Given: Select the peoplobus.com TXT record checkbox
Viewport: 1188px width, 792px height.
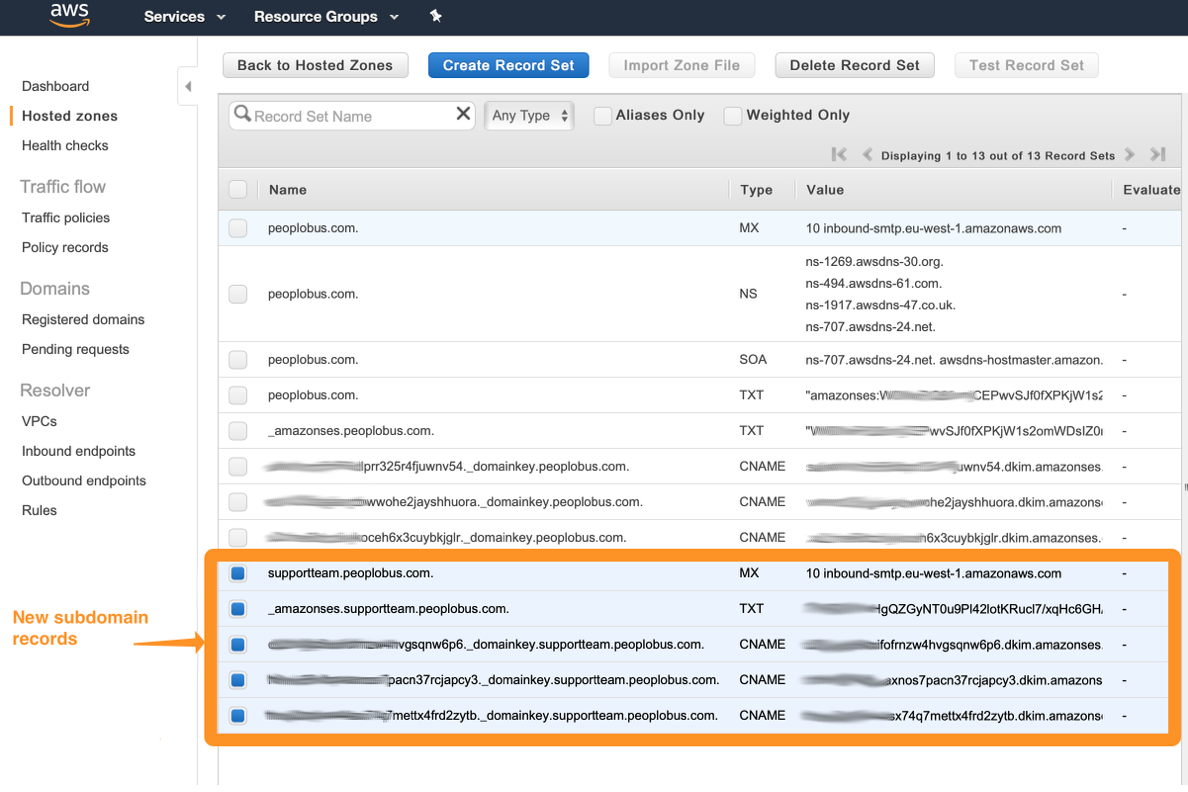Looking at the screenshot, I should pyautogui.click(x=238, y=395).
